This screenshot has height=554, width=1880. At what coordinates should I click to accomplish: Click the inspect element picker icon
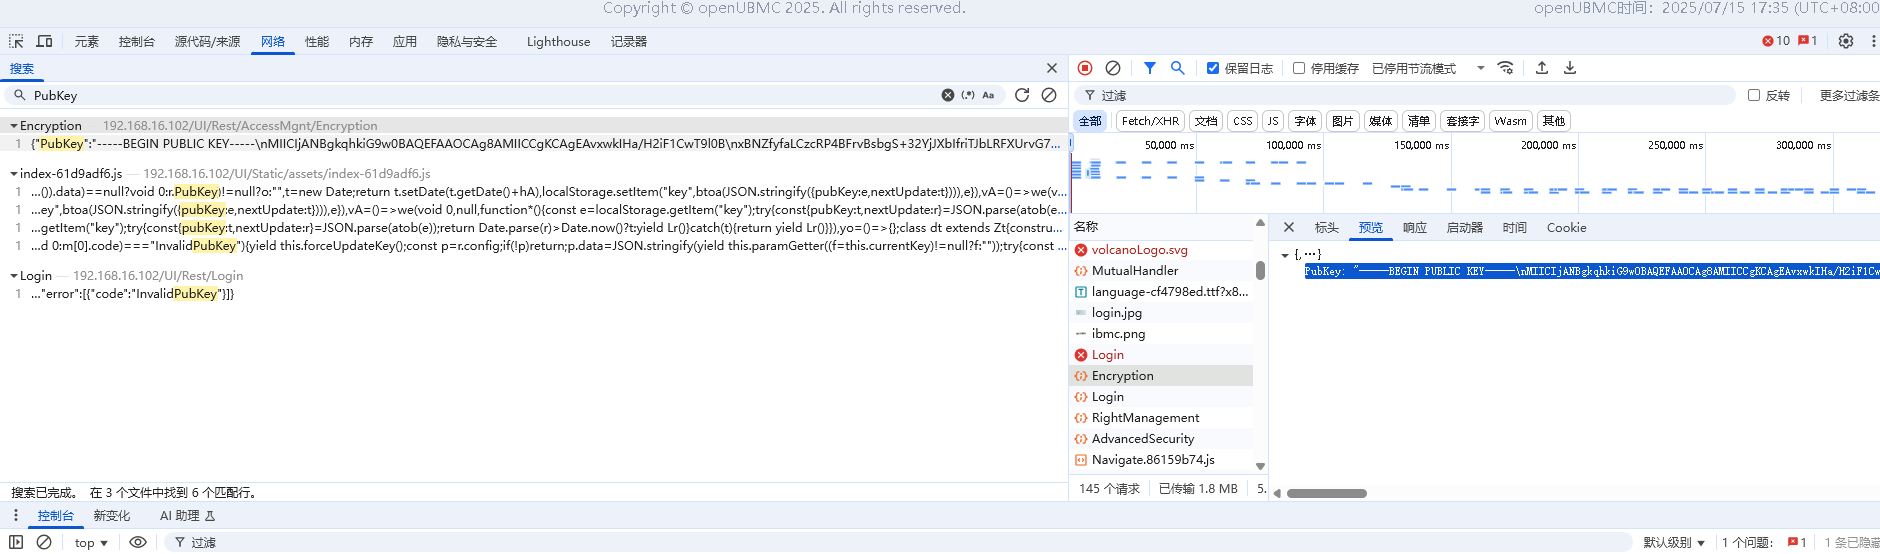pyautogui.click(x=16, y=41)
